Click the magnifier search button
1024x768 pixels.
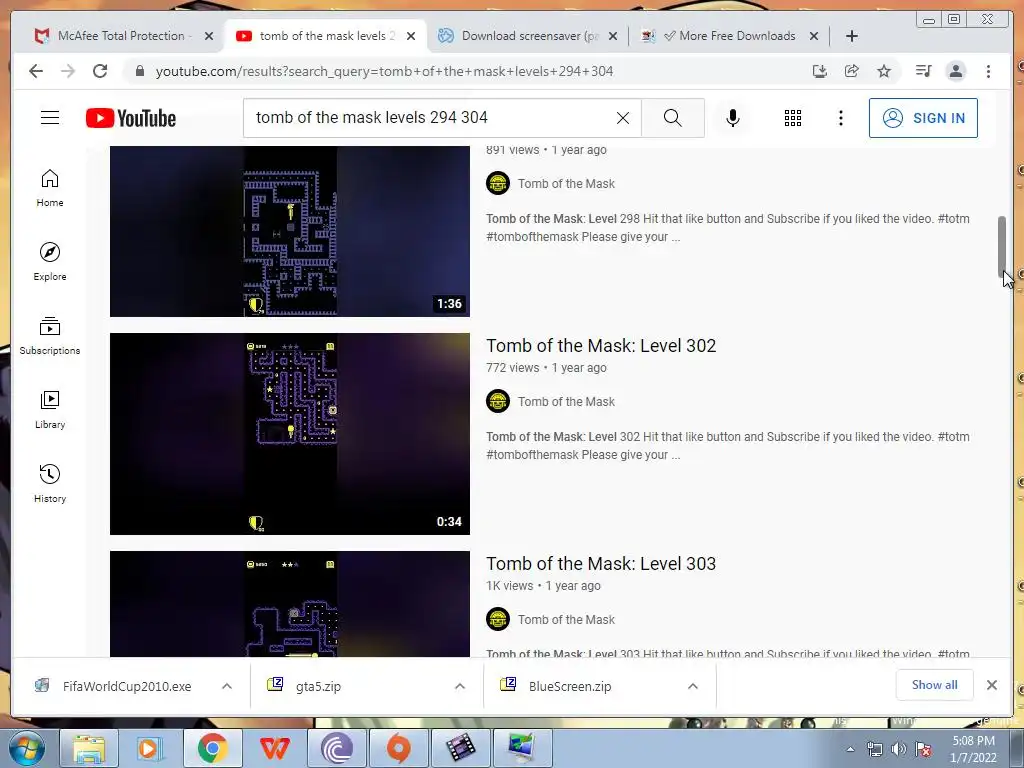pyautogui.click(x=673, y=118)
